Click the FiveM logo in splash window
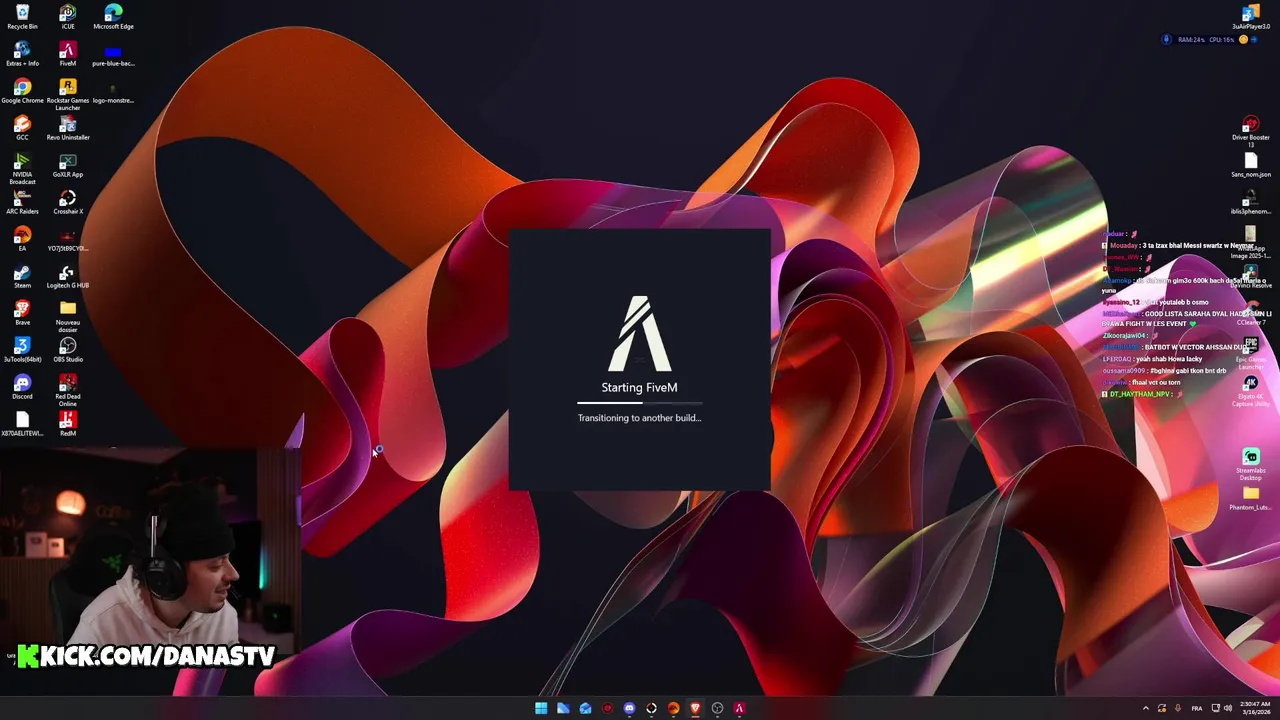Viewport: 1280px width, 720px height. [640, 333]
